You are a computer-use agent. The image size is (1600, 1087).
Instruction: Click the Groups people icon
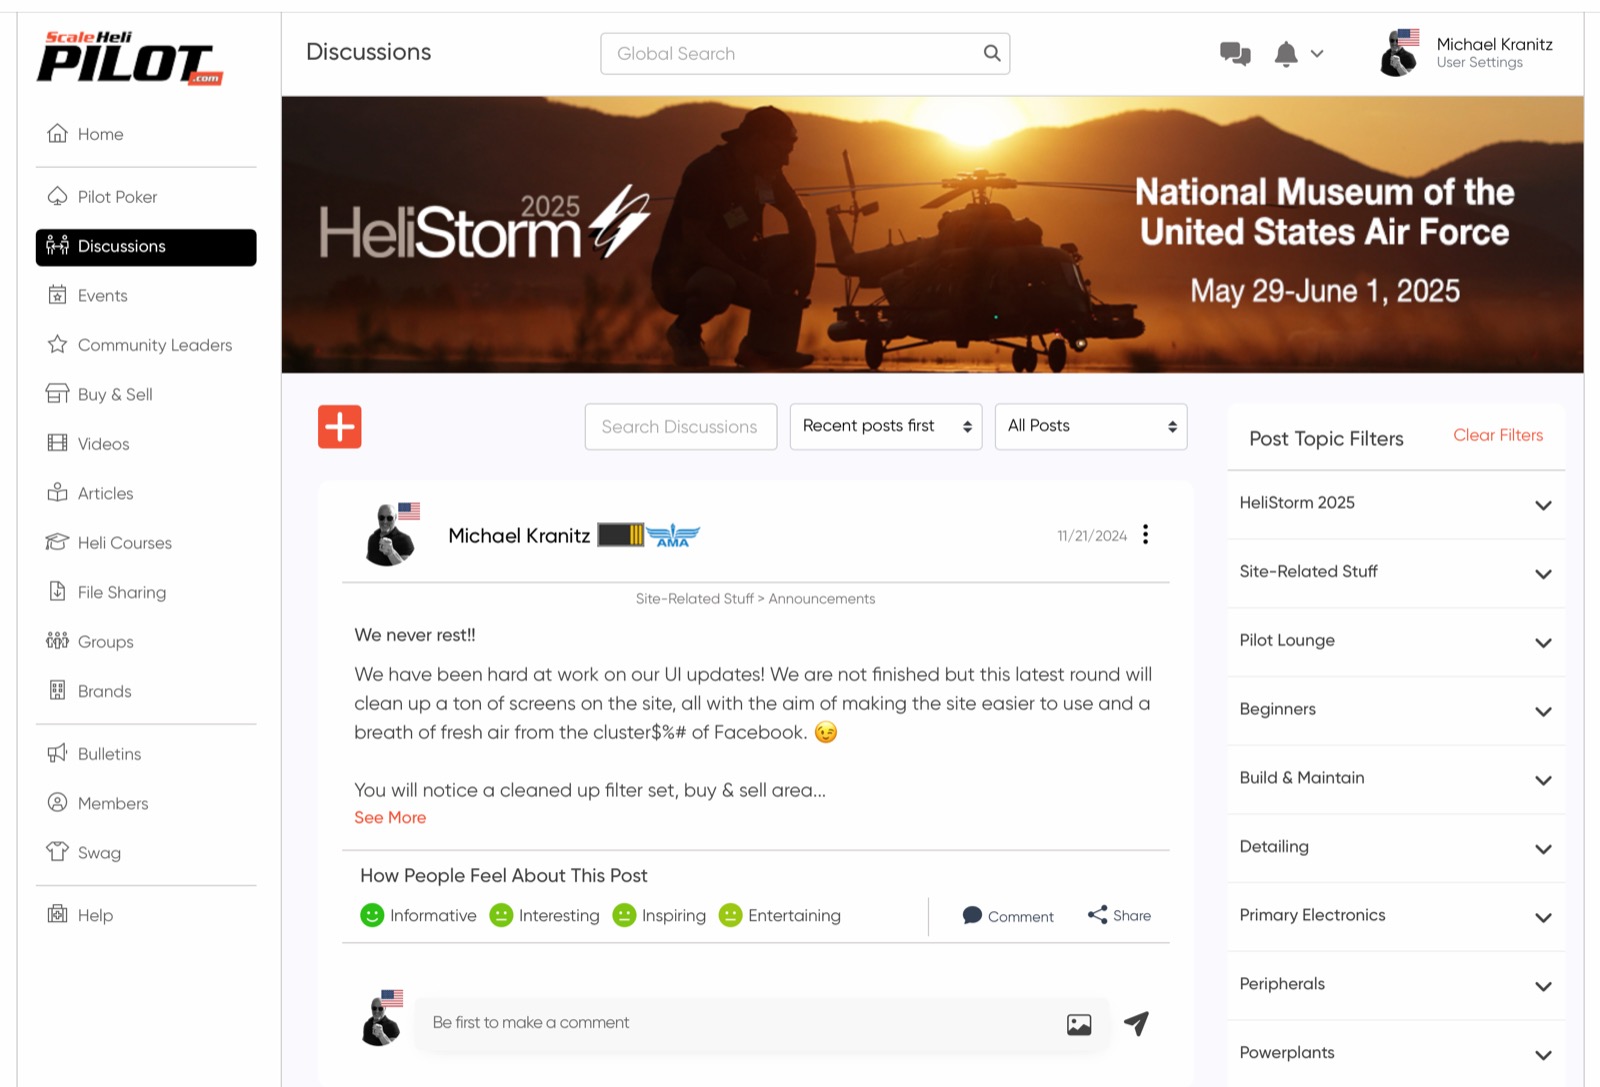[57, 642]
